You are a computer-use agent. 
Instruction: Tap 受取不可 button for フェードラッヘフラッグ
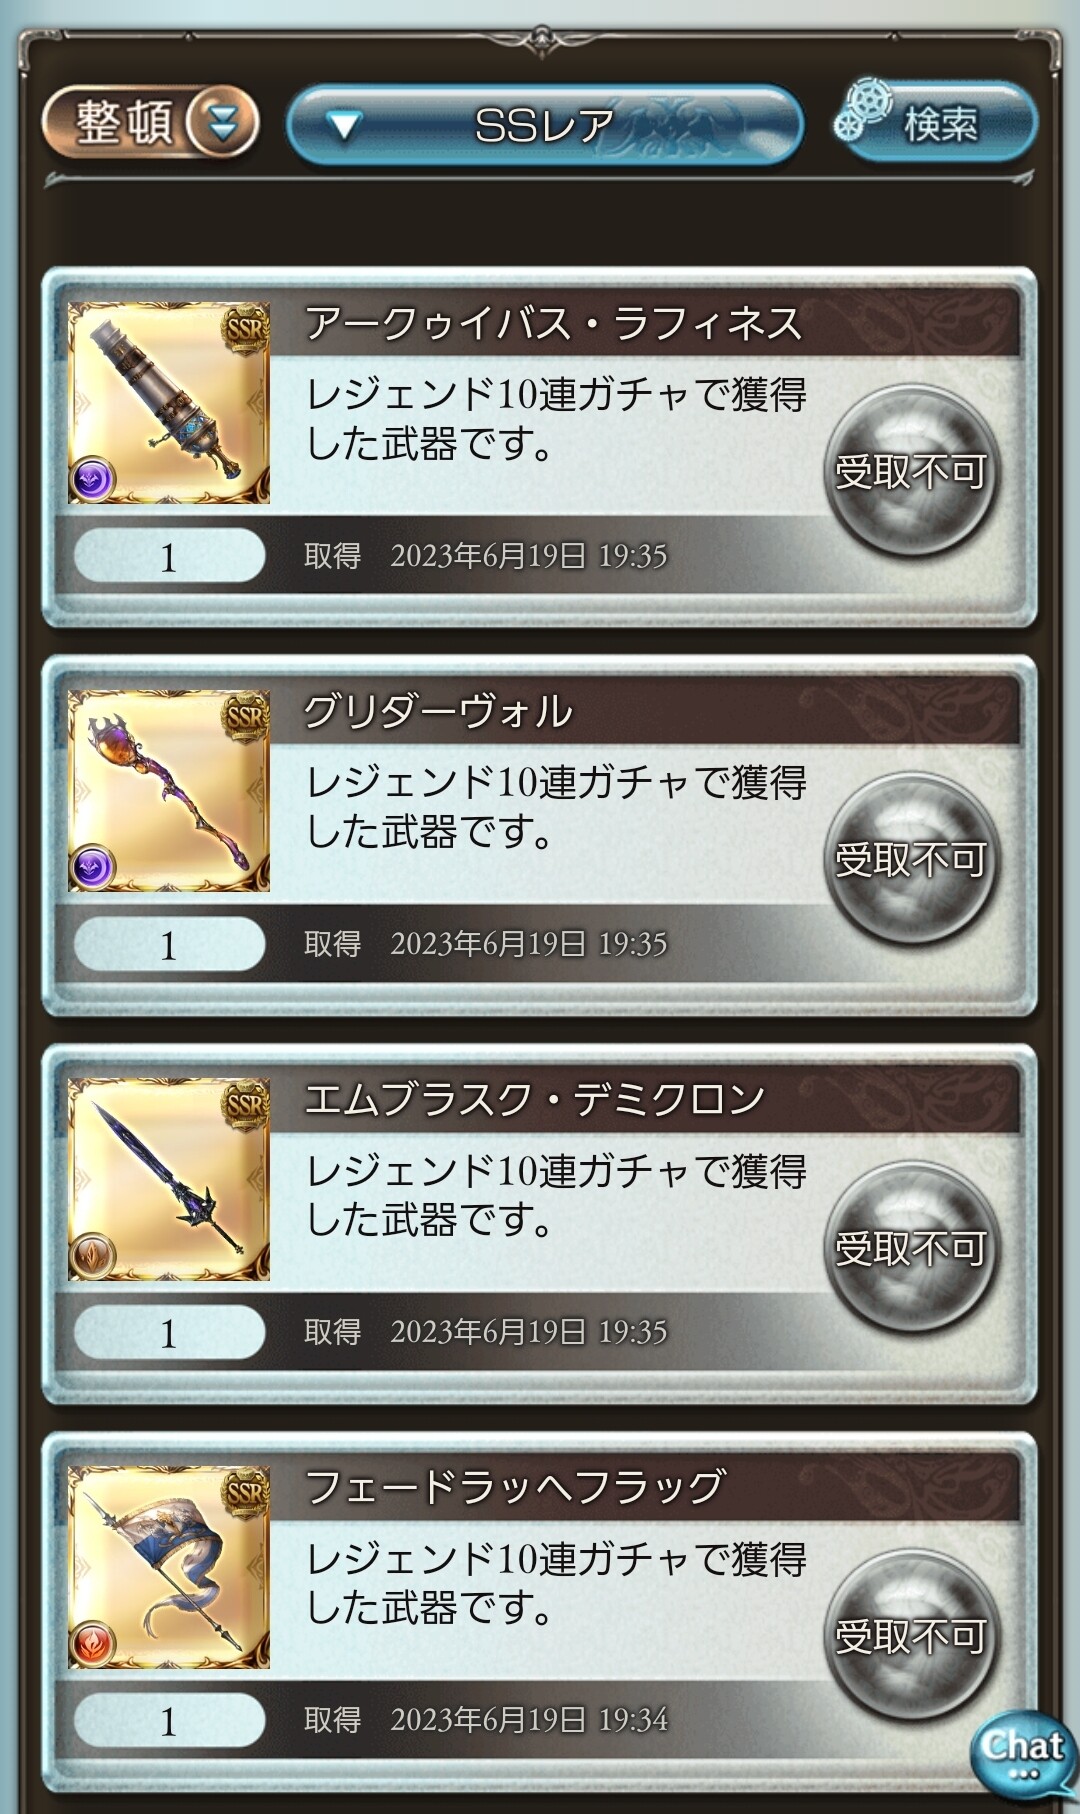click(x=911, y=1636)
